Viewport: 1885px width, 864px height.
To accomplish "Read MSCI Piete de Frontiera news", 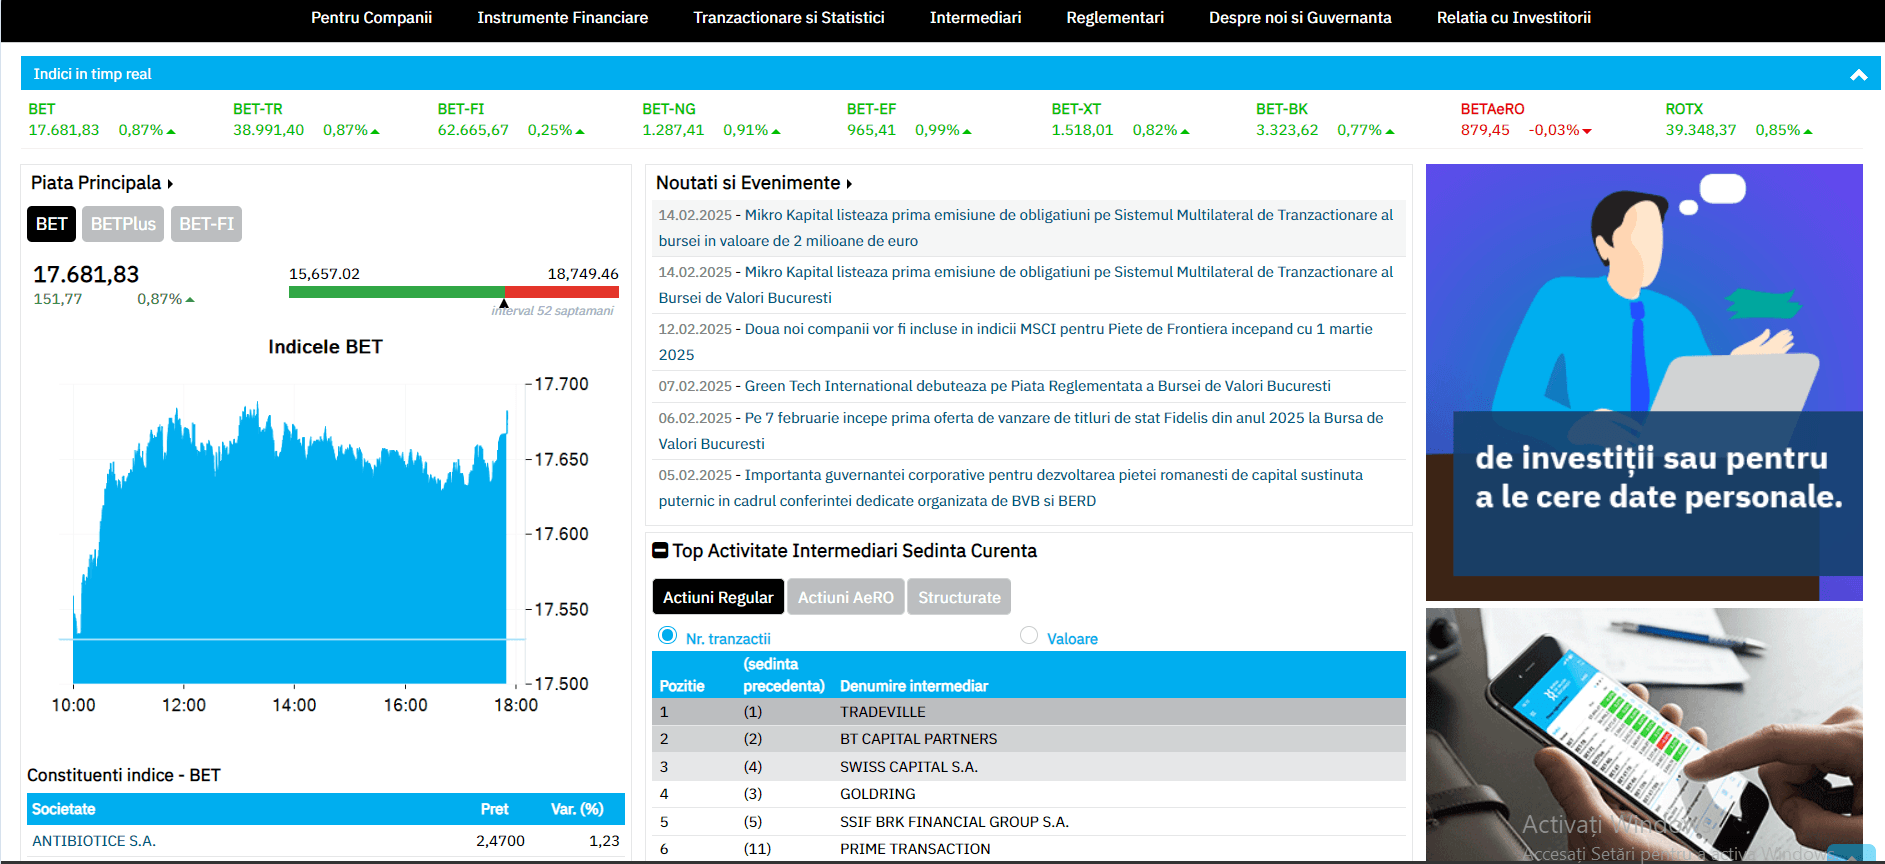I will [1016, 342].
